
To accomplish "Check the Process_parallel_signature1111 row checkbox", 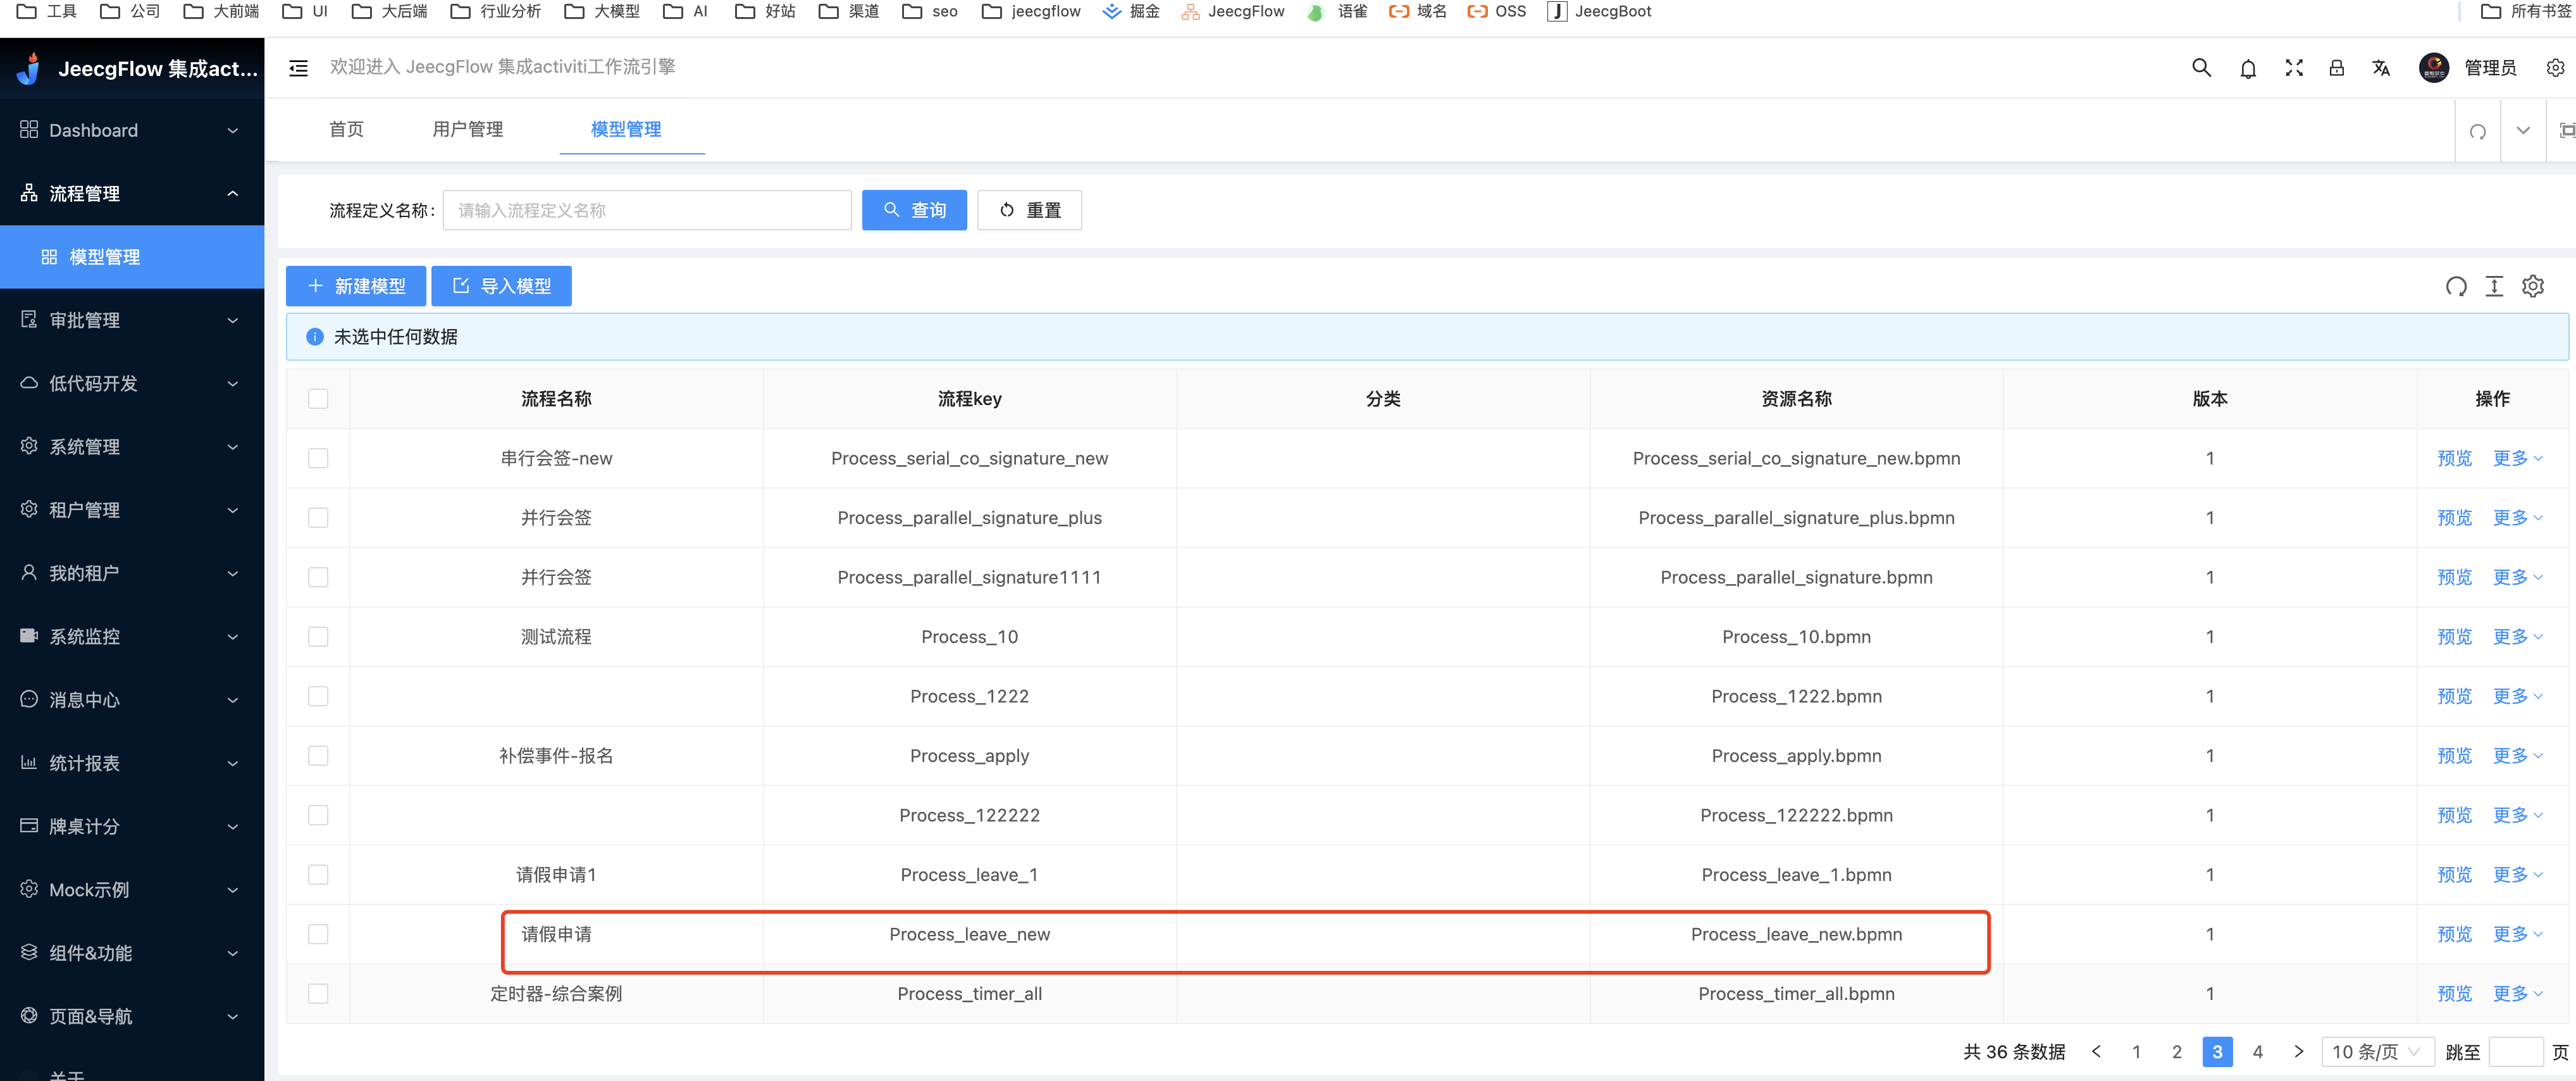I will [318, 577].
